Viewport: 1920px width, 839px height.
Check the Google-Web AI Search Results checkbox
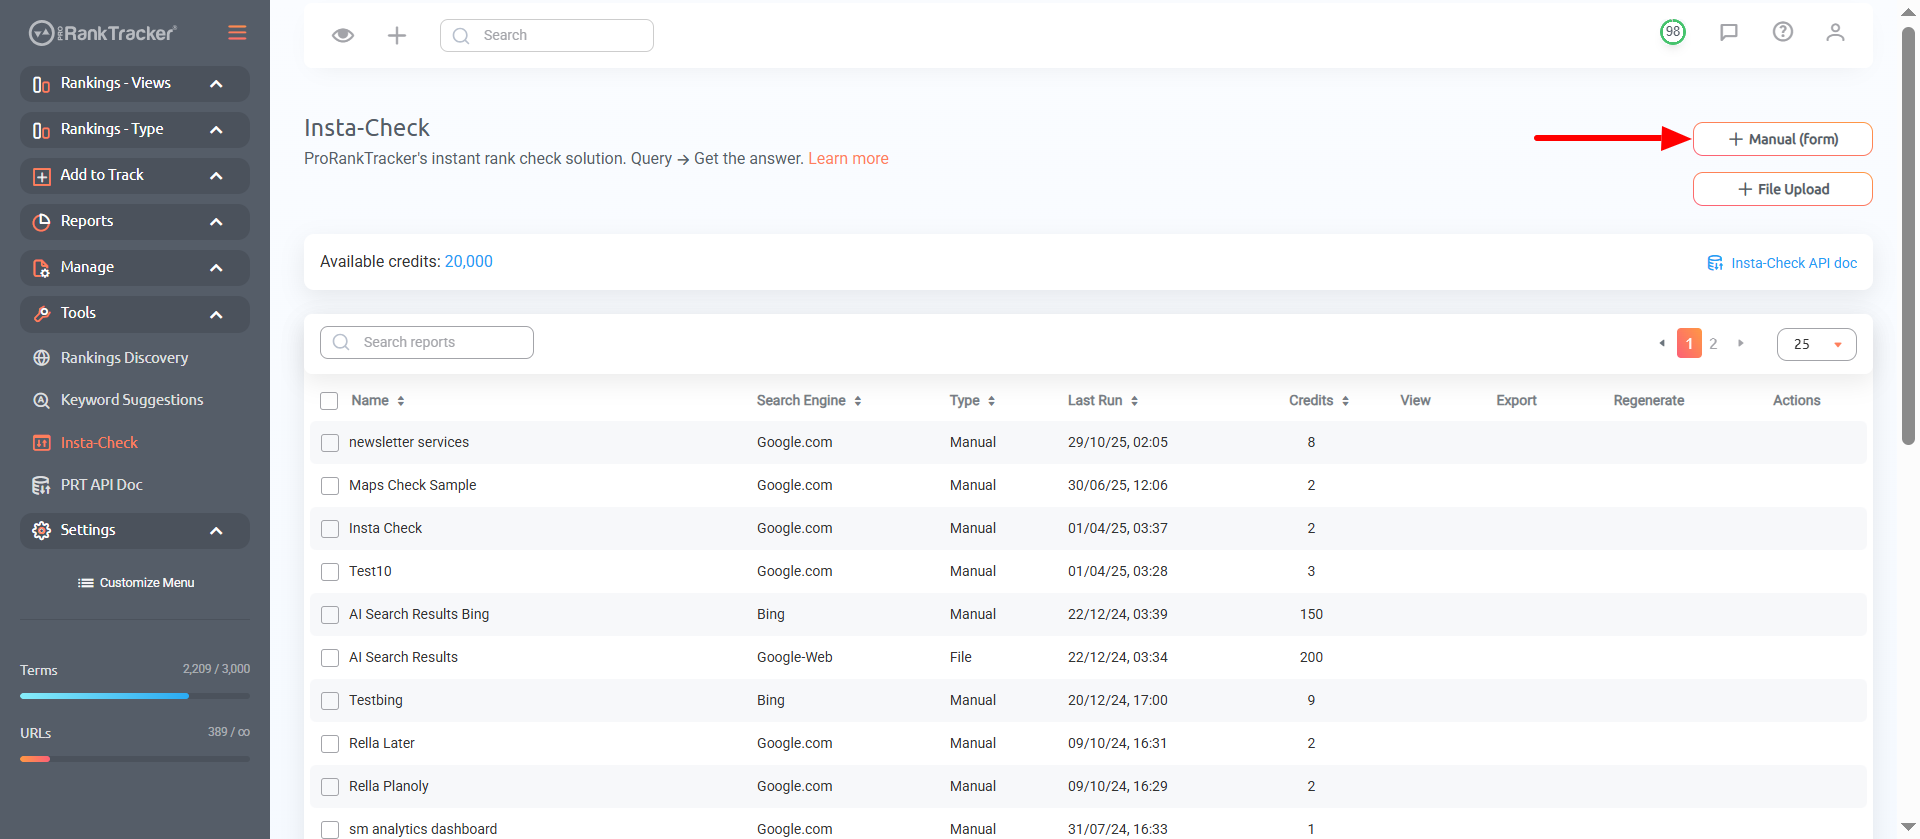pos(330,658)
